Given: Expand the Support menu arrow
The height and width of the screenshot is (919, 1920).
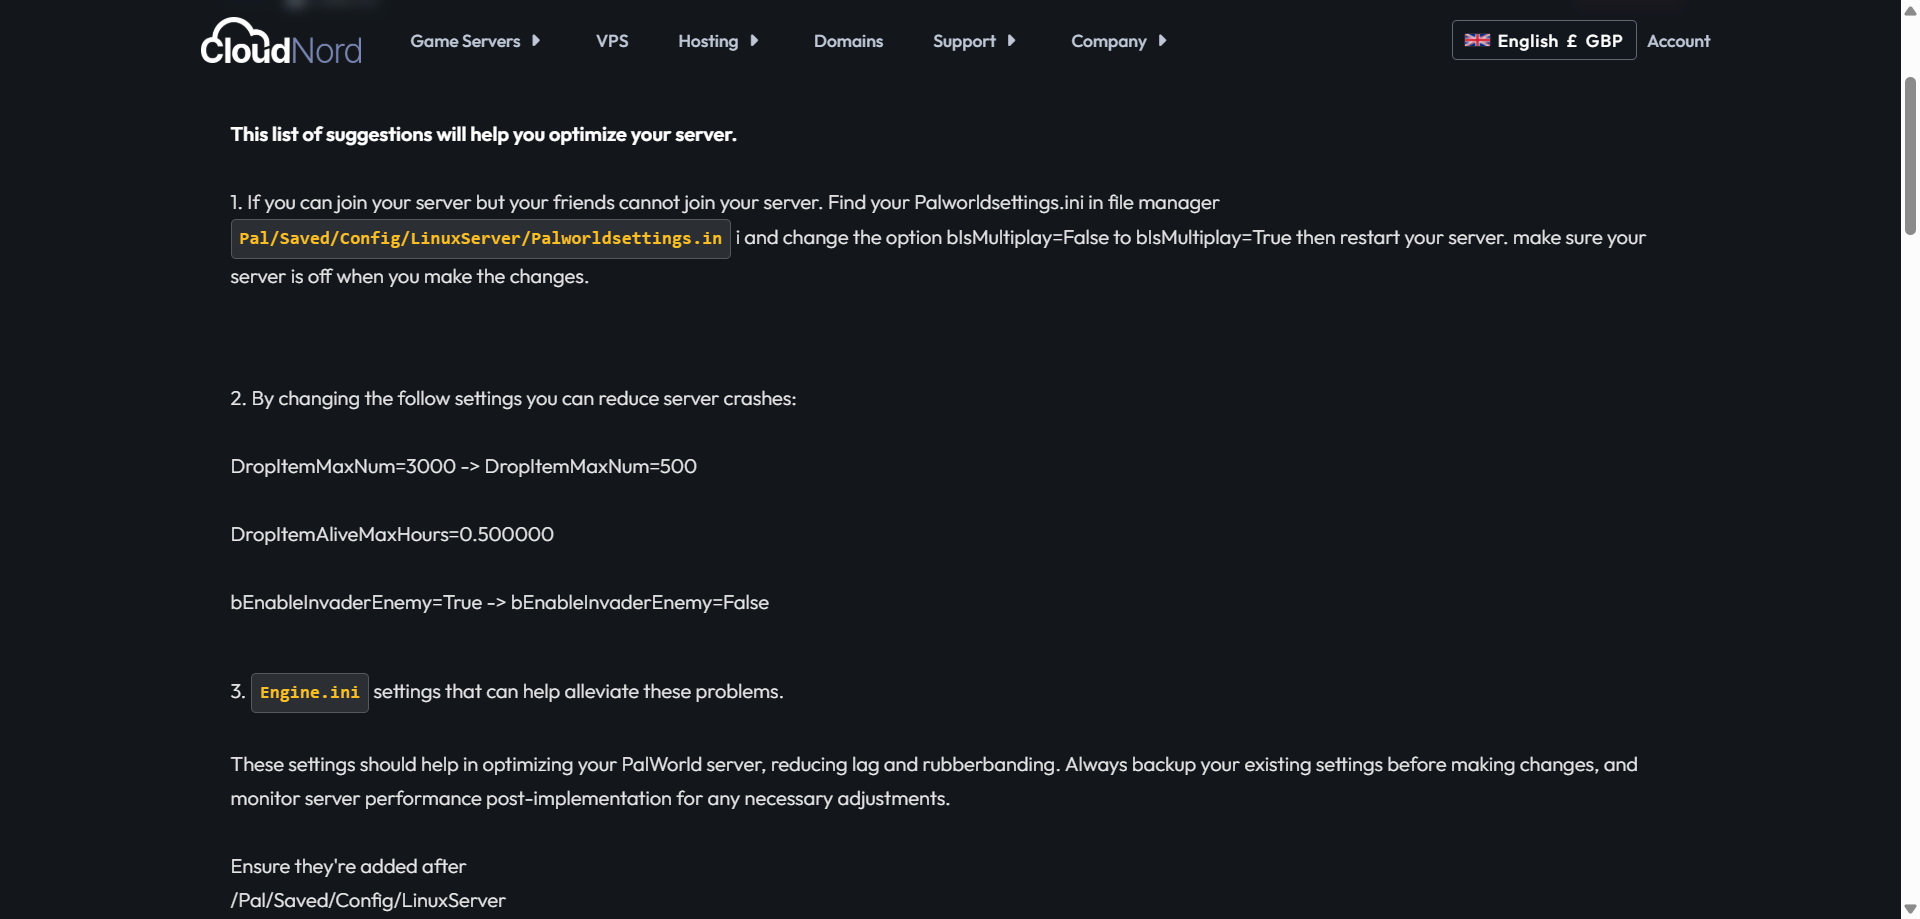Looking at the screenshot, I should [1011, 41].
